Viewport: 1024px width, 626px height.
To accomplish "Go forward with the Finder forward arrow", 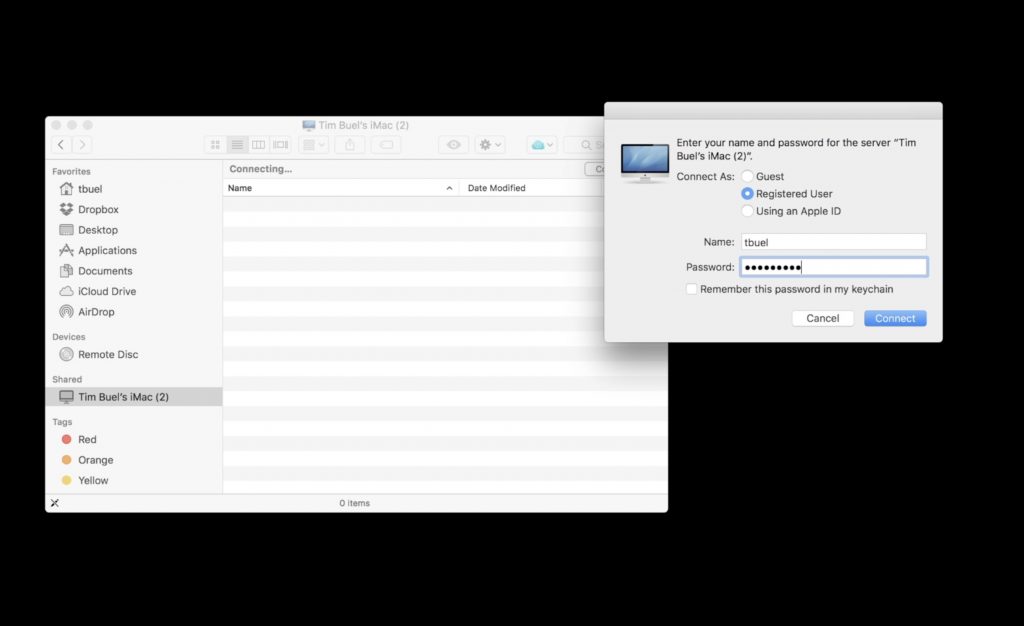I will [x=82, y=144].
